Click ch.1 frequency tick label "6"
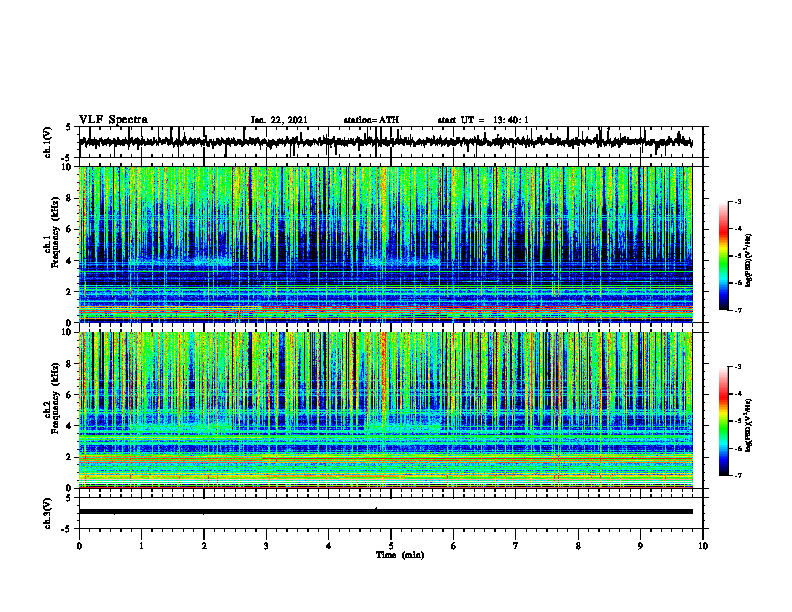Screen dimensions: 792x612 pyautogui.click(x=69, y=229)
